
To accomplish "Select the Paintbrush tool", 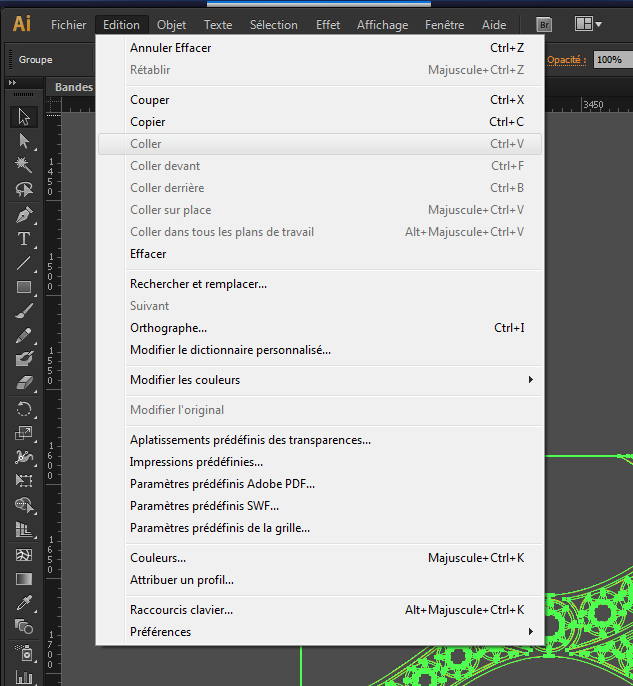I will pyautogui.click(x=24, y=311).
